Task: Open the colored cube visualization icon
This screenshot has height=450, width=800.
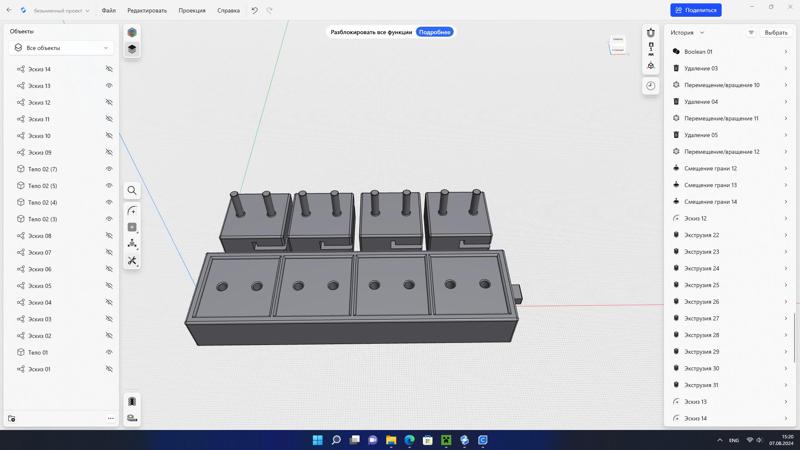Action: [132, 32]
